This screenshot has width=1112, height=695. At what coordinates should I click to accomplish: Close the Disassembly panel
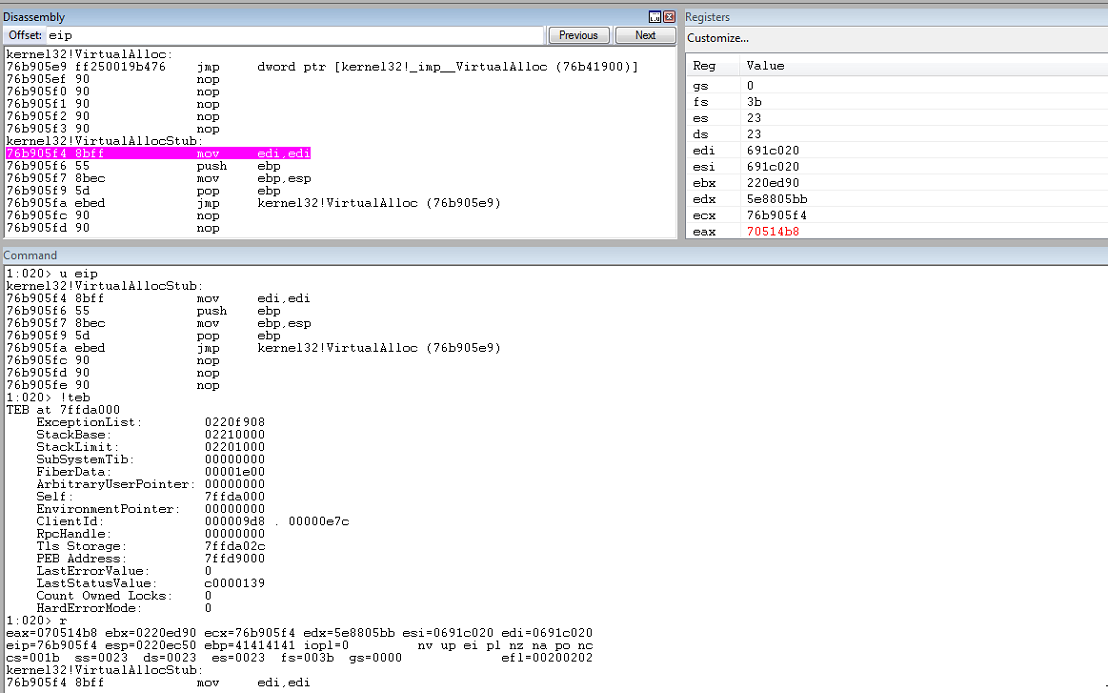coord(669,16)
